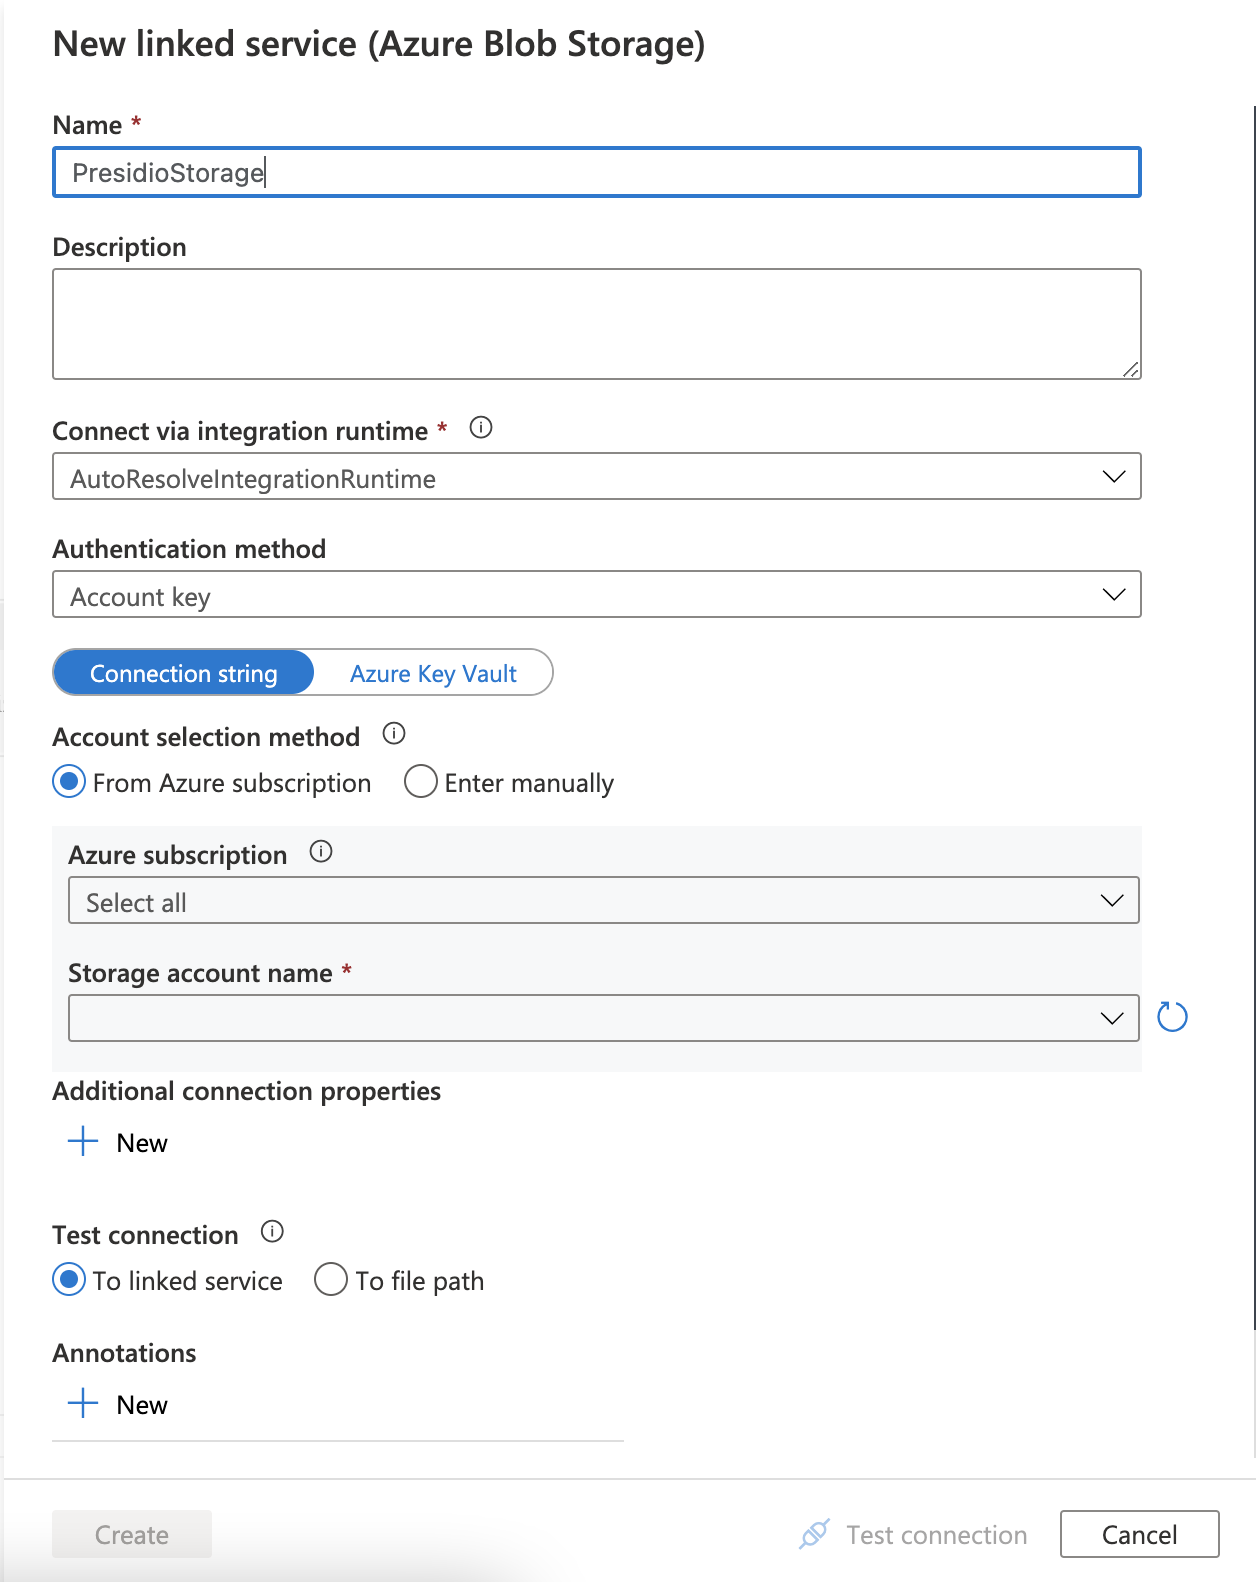This screenshot has height=1582, width=1256.
Task: Click the 'New linked service (Azure Blob Storage)' title
Action: (379, 44)
